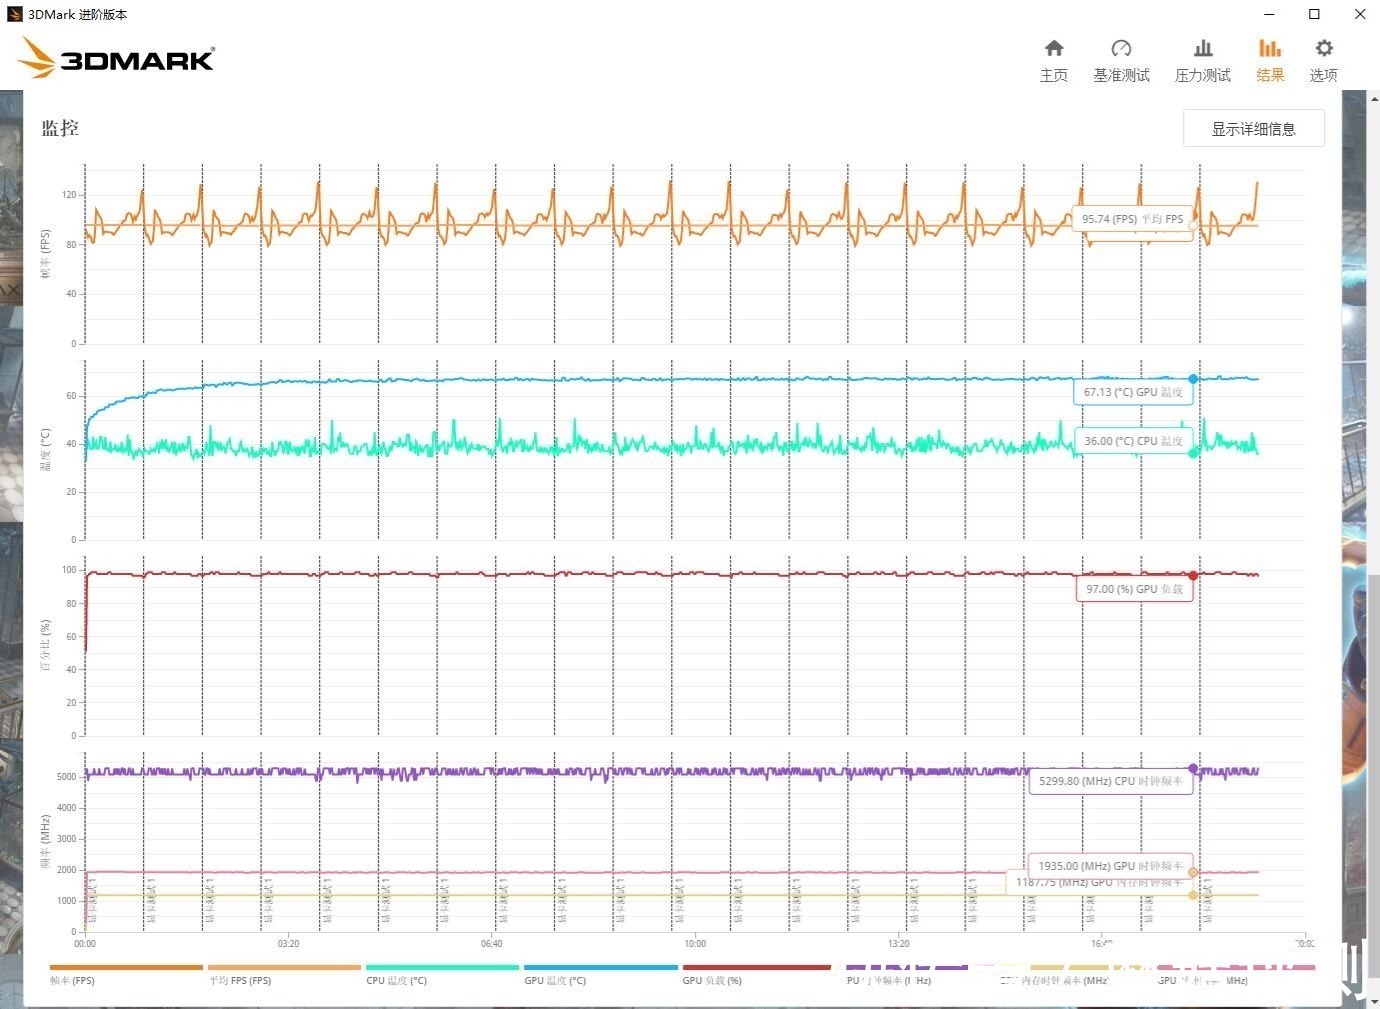Maximize the 3DMark window

click(x=1315, y=14)
